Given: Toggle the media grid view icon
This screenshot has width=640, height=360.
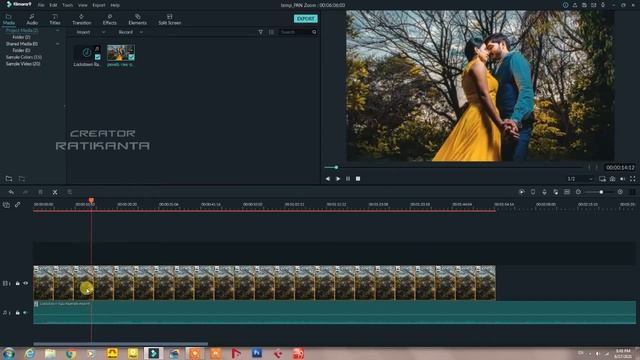Looking at the screenshot, I should tap(271, 32).
